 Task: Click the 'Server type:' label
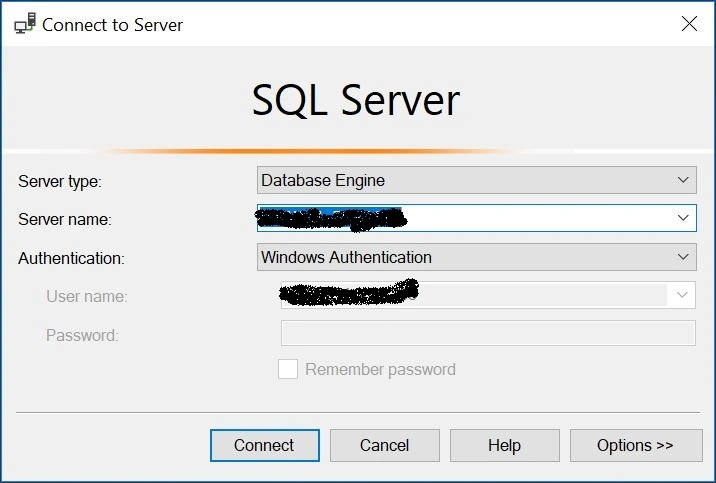60,182
